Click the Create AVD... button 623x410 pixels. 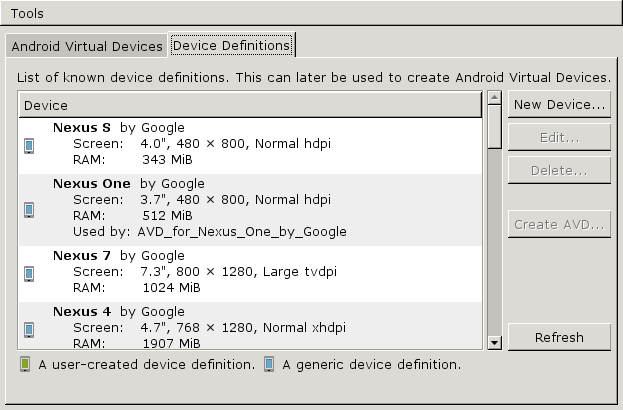click(559, 224)
